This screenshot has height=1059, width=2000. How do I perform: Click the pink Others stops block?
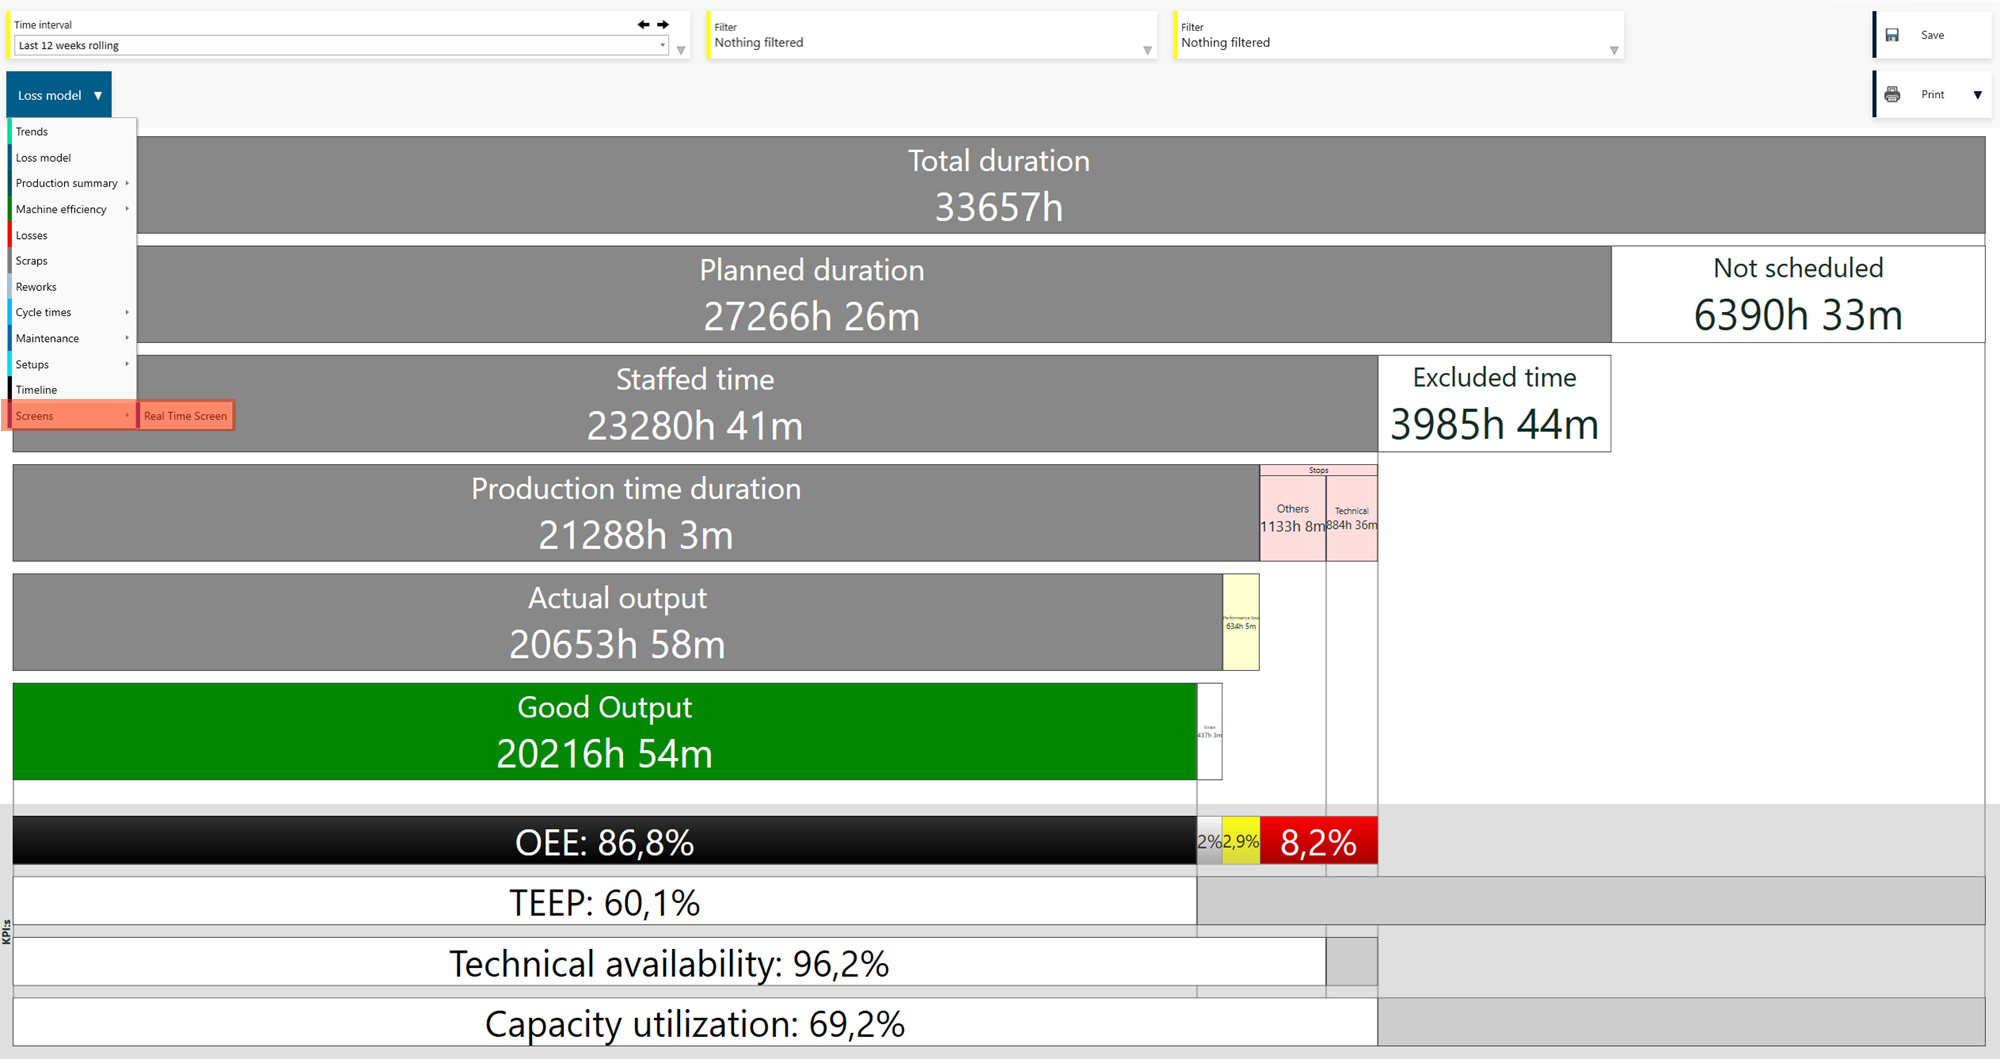click(x=1292, y=517)
